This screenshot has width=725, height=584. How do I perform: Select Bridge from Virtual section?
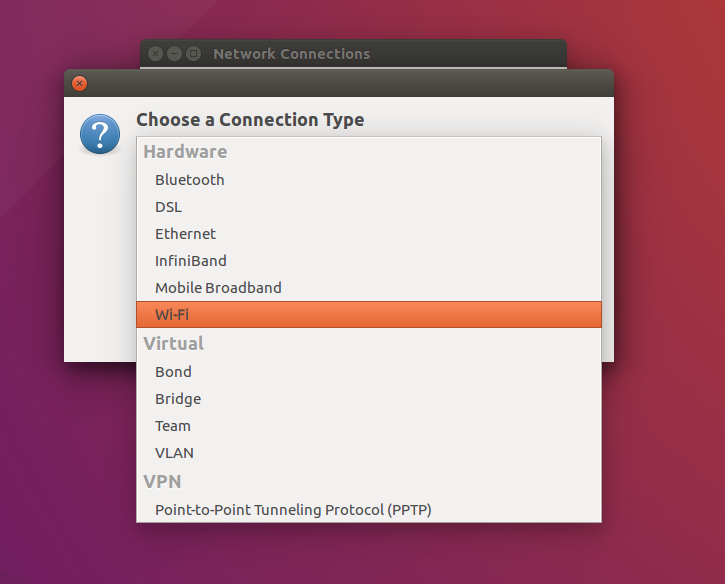369,399
